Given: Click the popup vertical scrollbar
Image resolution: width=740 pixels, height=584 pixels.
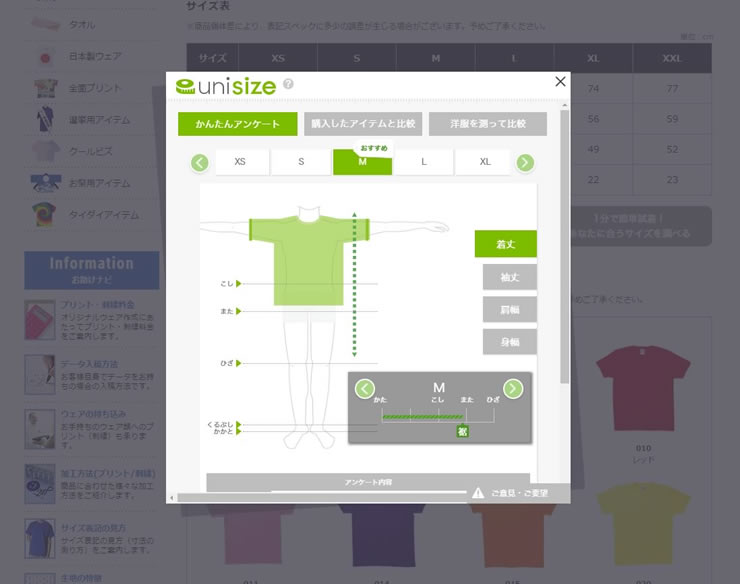Looking at the screenshot, I should [564, 246].
